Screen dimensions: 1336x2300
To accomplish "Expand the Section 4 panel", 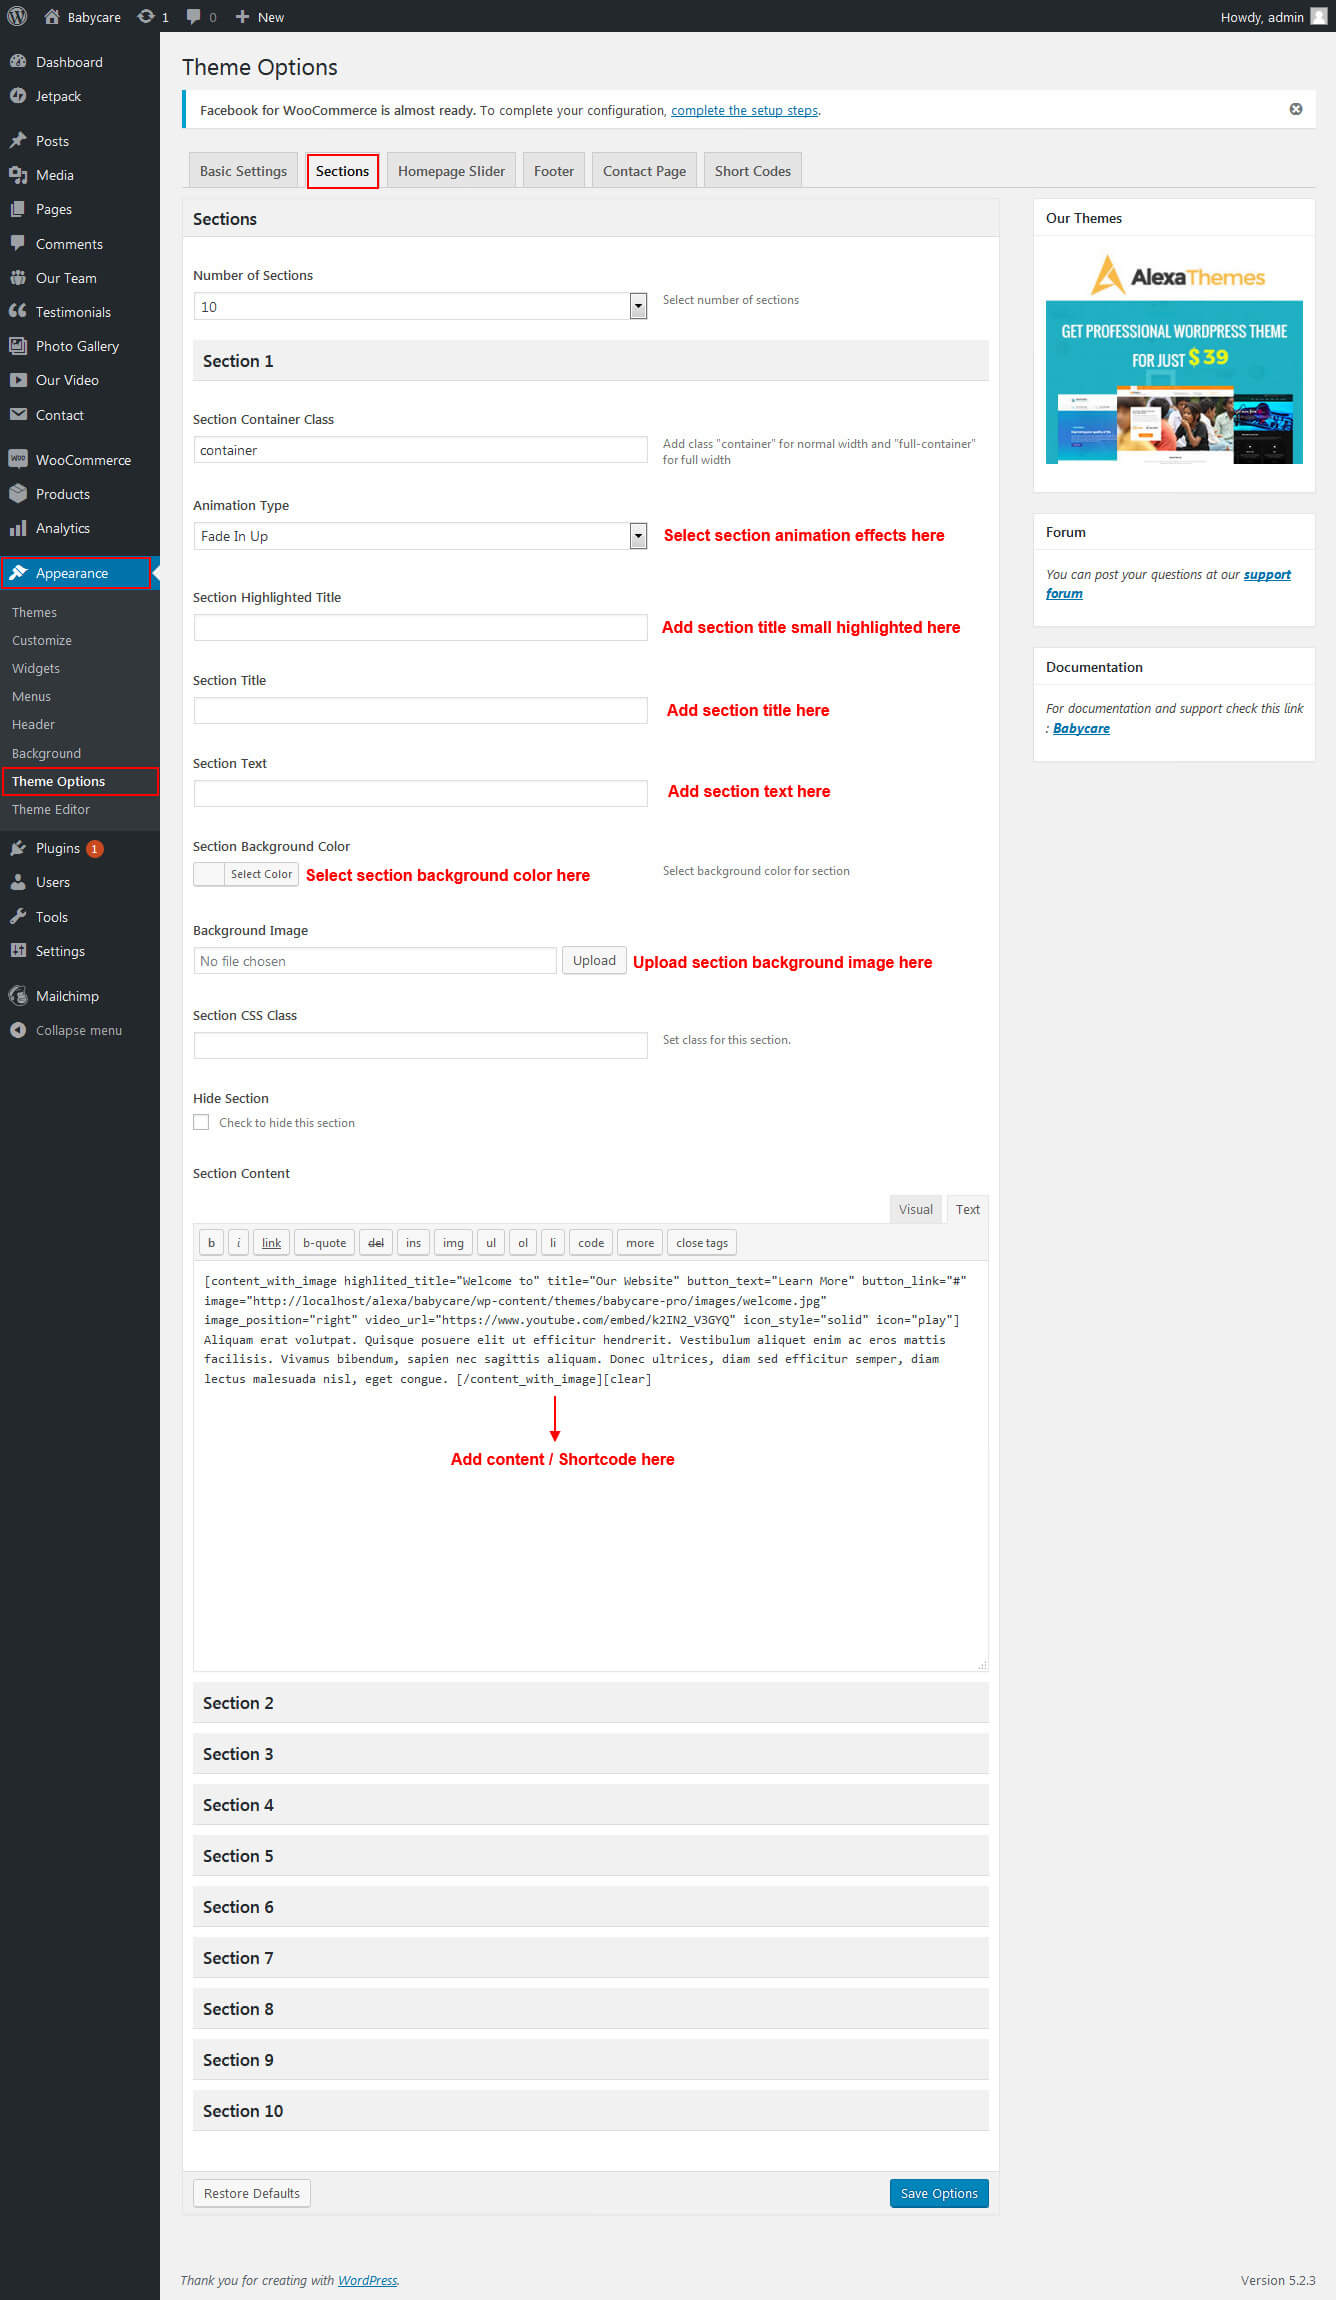I will [591, 1804].
